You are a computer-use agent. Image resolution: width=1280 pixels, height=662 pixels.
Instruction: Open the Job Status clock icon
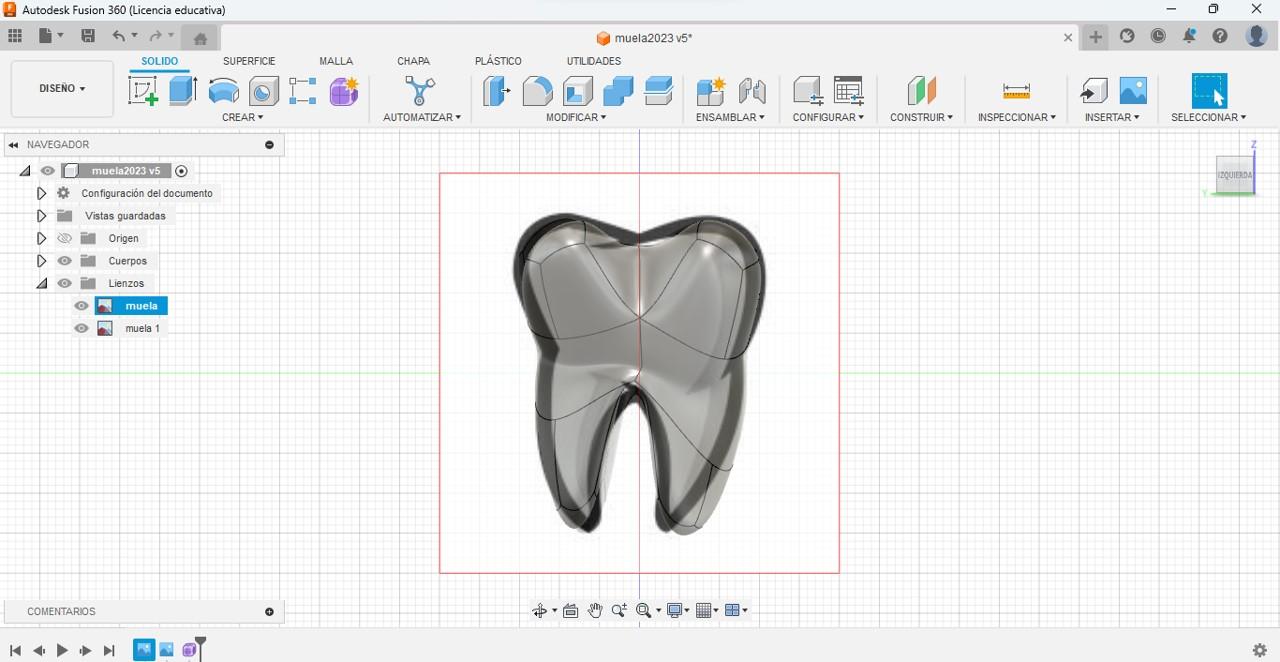pos(1158,36)
